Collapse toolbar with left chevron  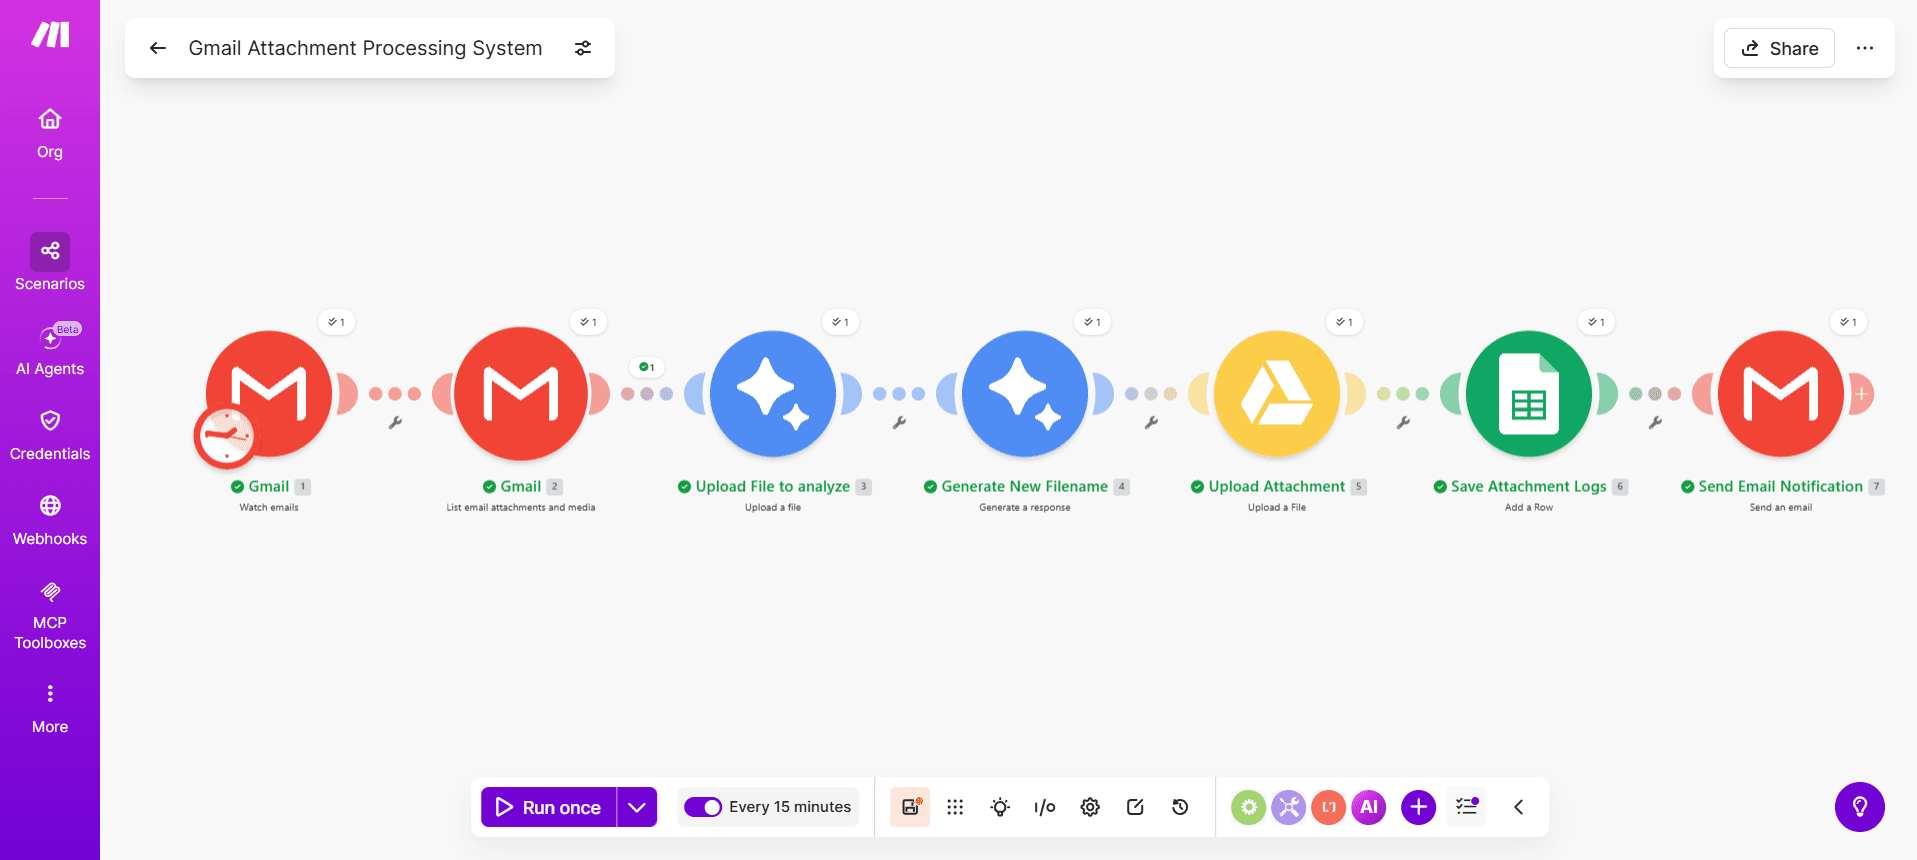coord(1518,807)
